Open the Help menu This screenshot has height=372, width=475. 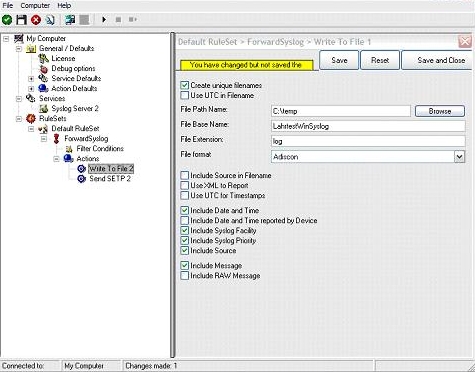click(x=64, y=6)
